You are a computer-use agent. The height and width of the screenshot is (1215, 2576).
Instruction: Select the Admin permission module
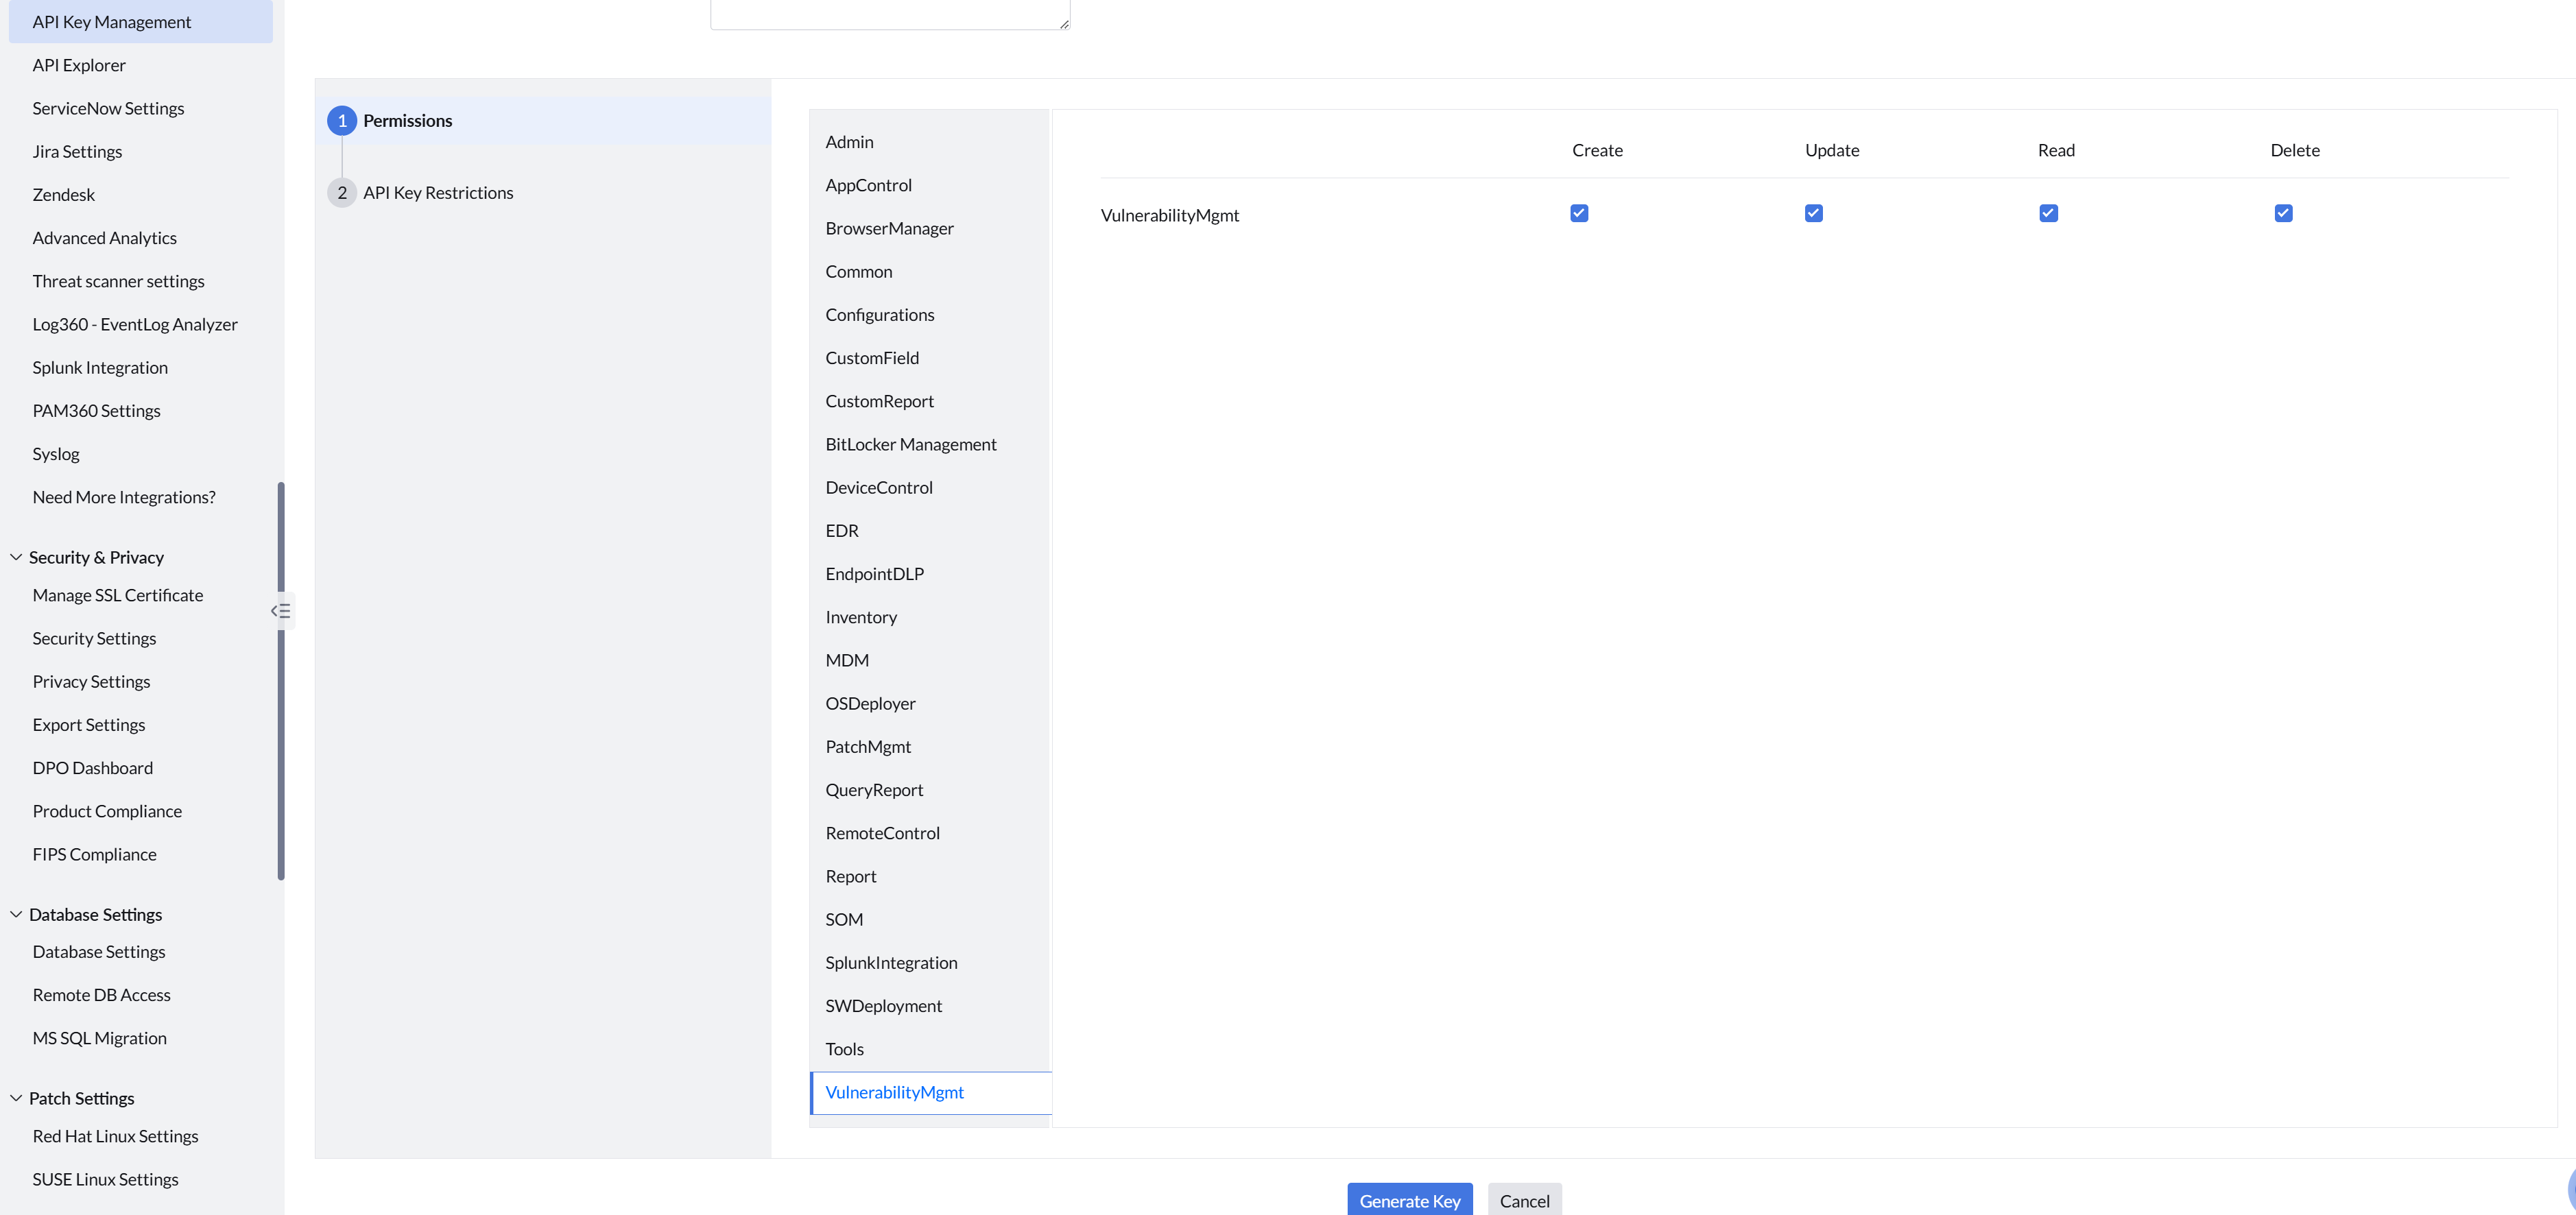tap(849, 142)
